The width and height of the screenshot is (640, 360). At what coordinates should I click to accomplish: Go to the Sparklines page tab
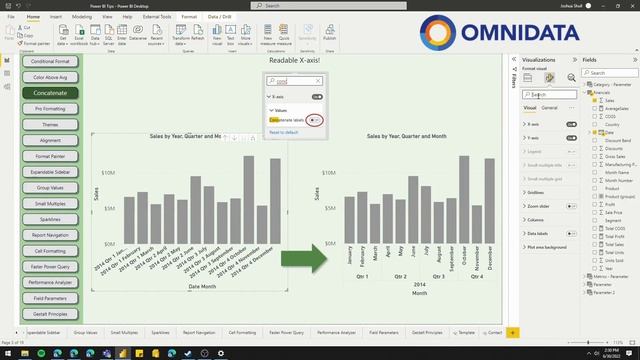click(x=160, y=333)
